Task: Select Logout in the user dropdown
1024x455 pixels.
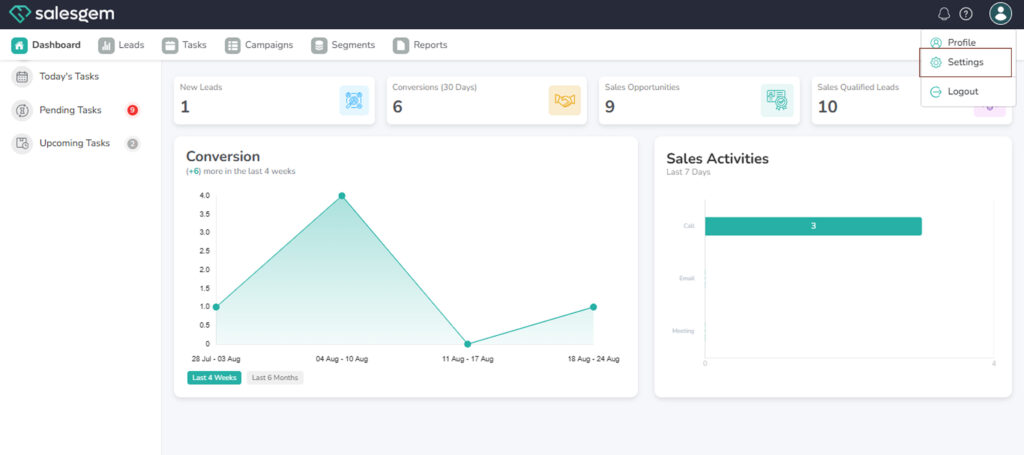Action: pyautogui.click(x=962, y=92)
